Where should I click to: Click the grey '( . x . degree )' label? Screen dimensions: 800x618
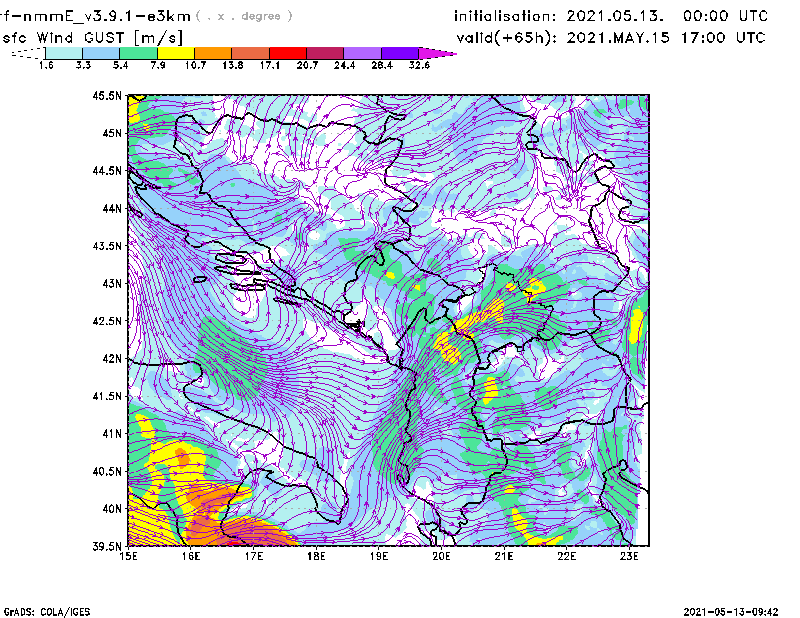244,16
